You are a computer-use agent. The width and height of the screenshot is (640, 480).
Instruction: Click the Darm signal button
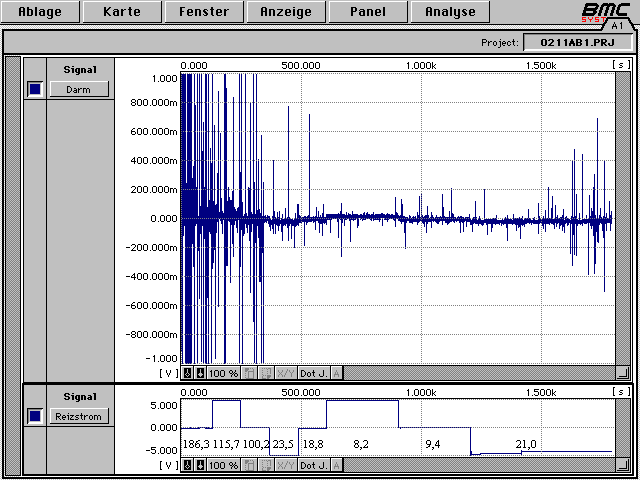click(x=78, y=89)
